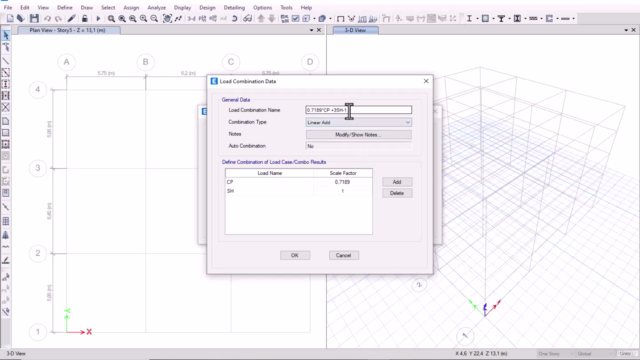
Task: Select the CP row in load table
Action: [298, 182]
